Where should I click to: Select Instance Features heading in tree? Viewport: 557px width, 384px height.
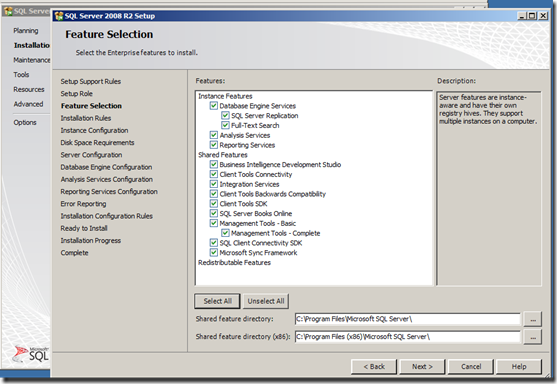(x=225, y=96)
